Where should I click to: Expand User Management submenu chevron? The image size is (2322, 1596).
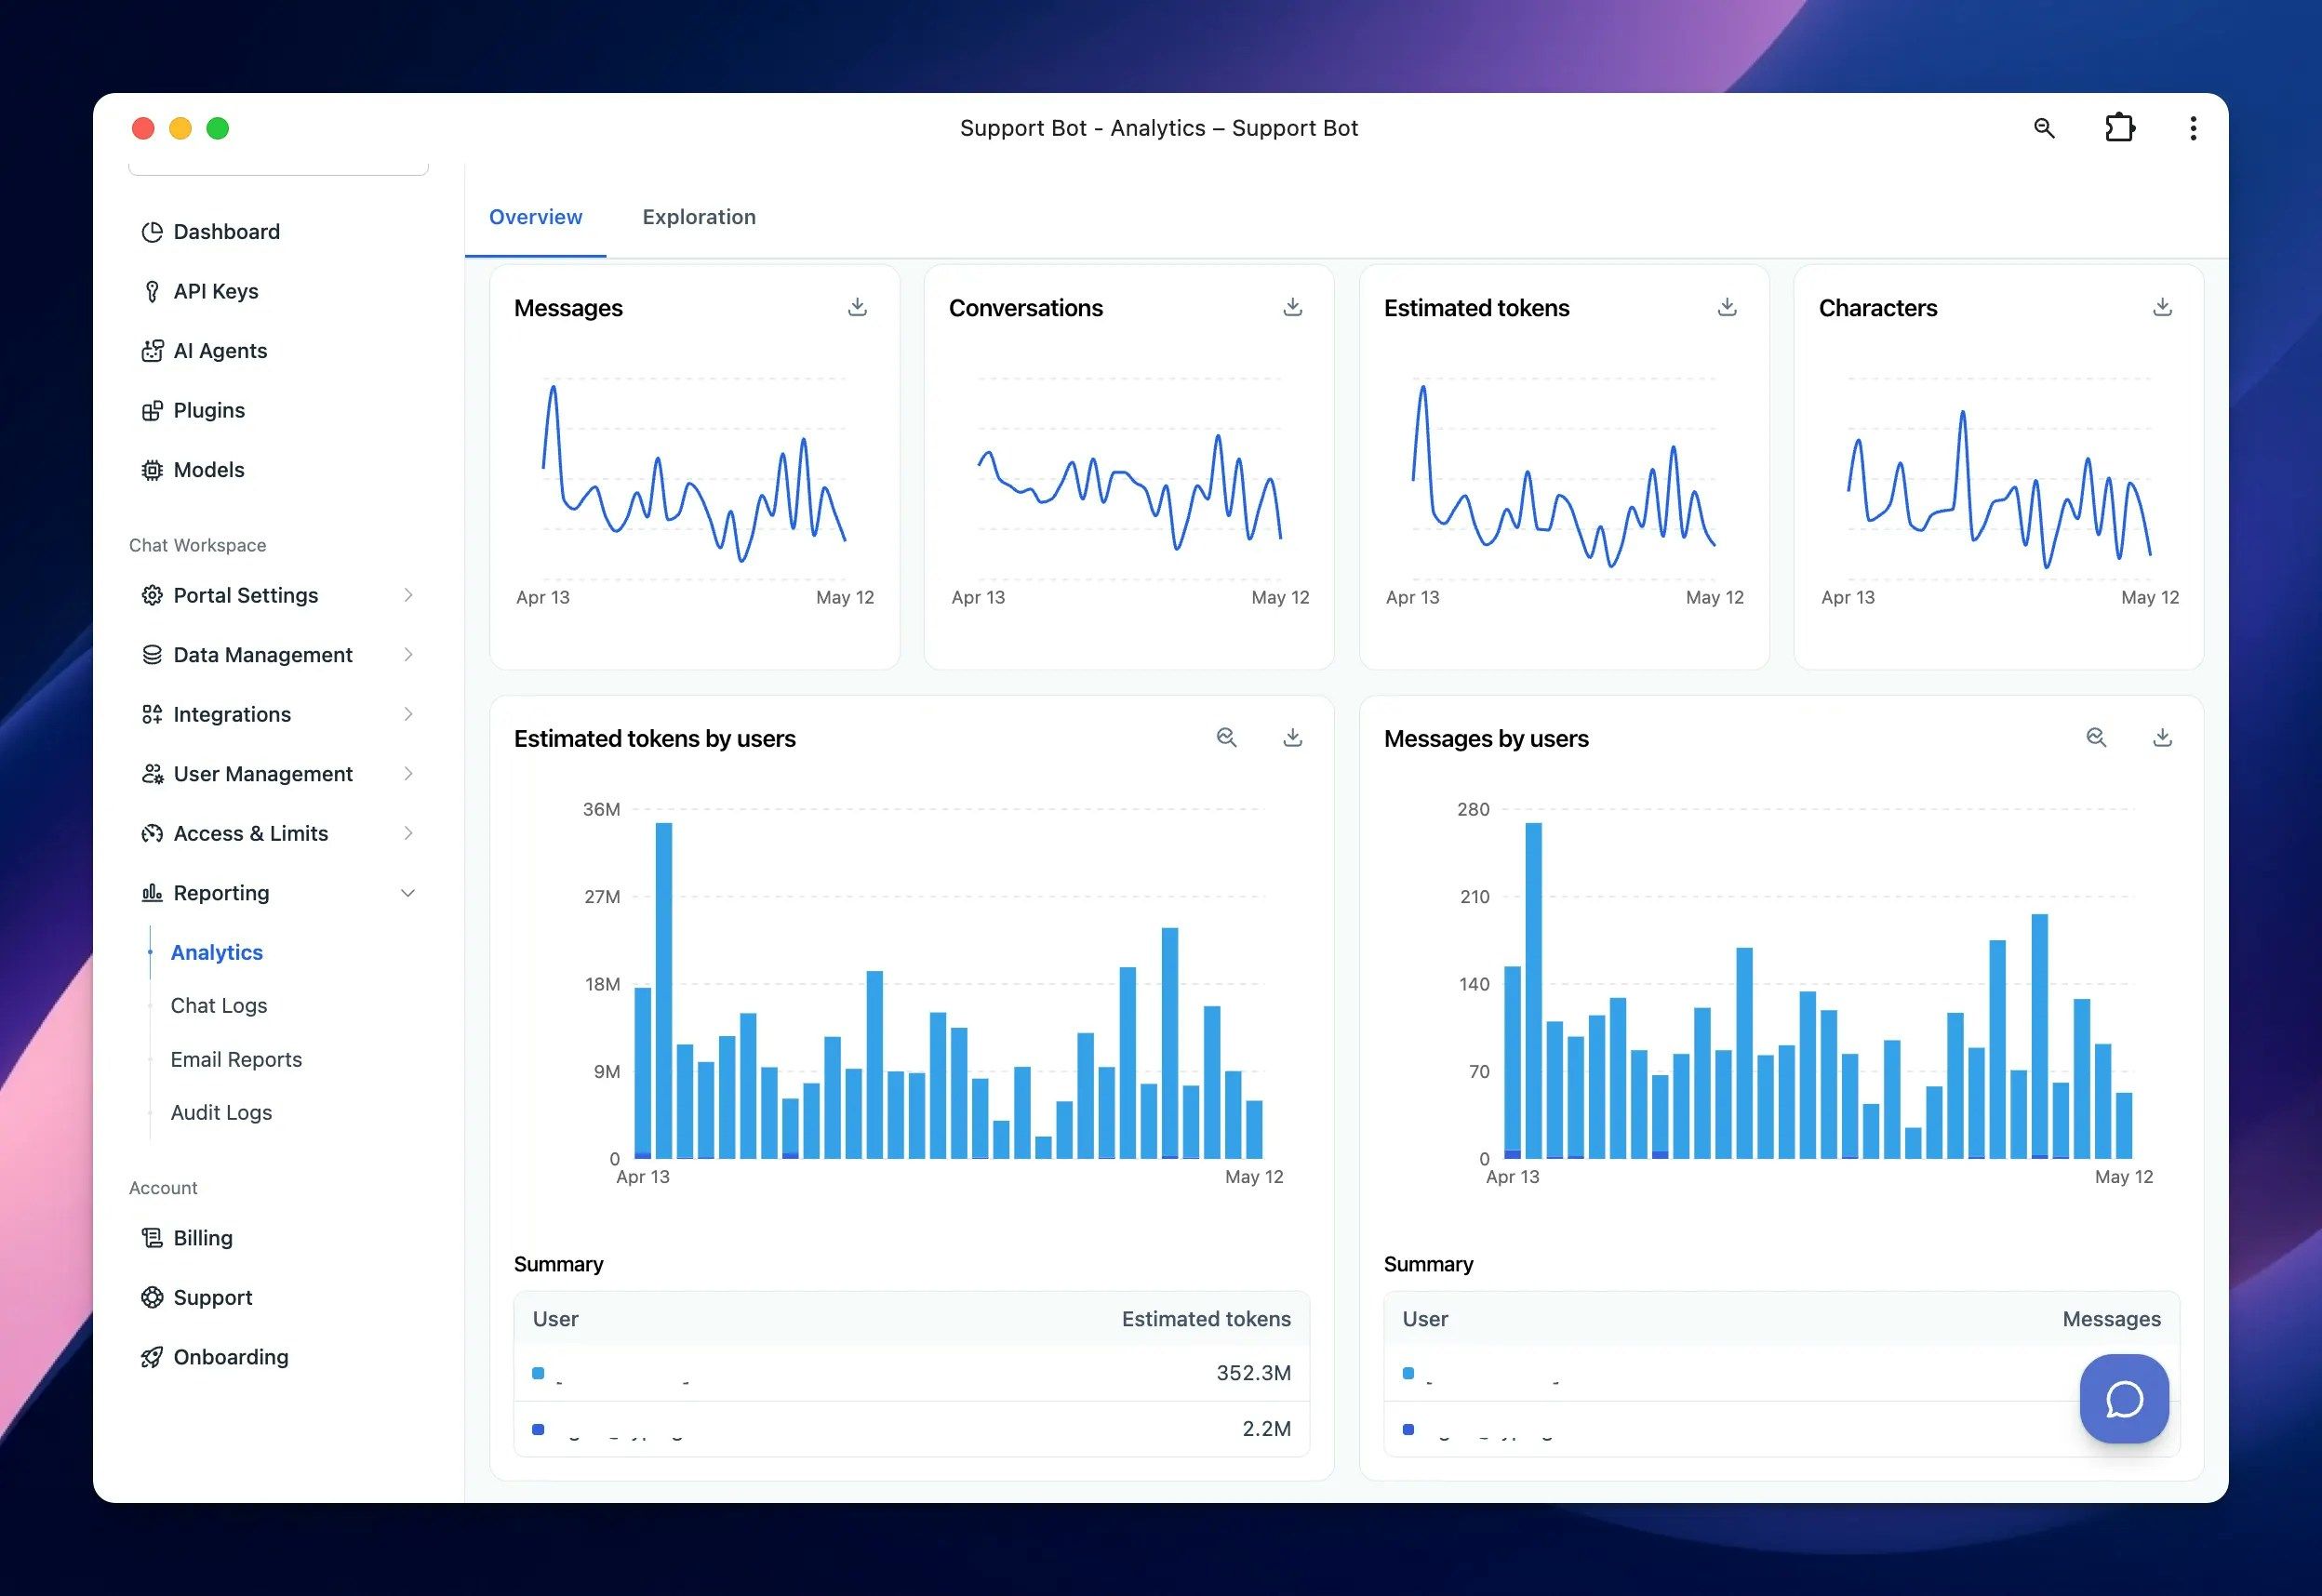pyautogui.click(x=408, y=774)
